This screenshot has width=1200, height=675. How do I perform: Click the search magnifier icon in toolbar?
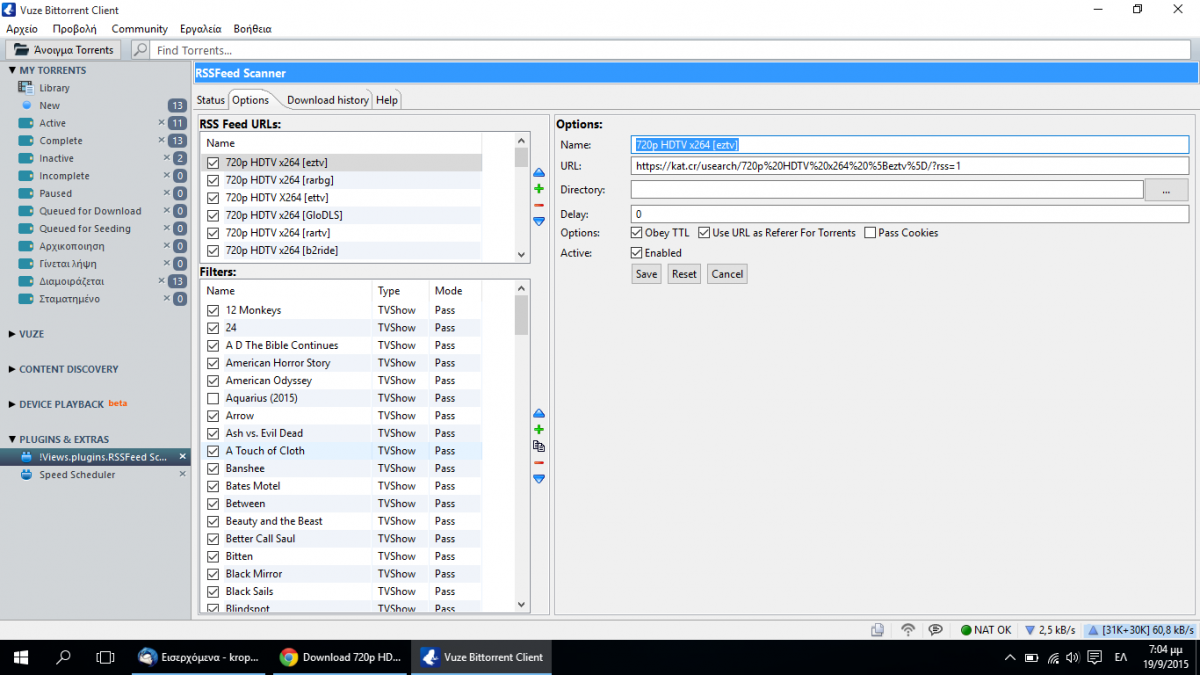[x=141, y=50]
